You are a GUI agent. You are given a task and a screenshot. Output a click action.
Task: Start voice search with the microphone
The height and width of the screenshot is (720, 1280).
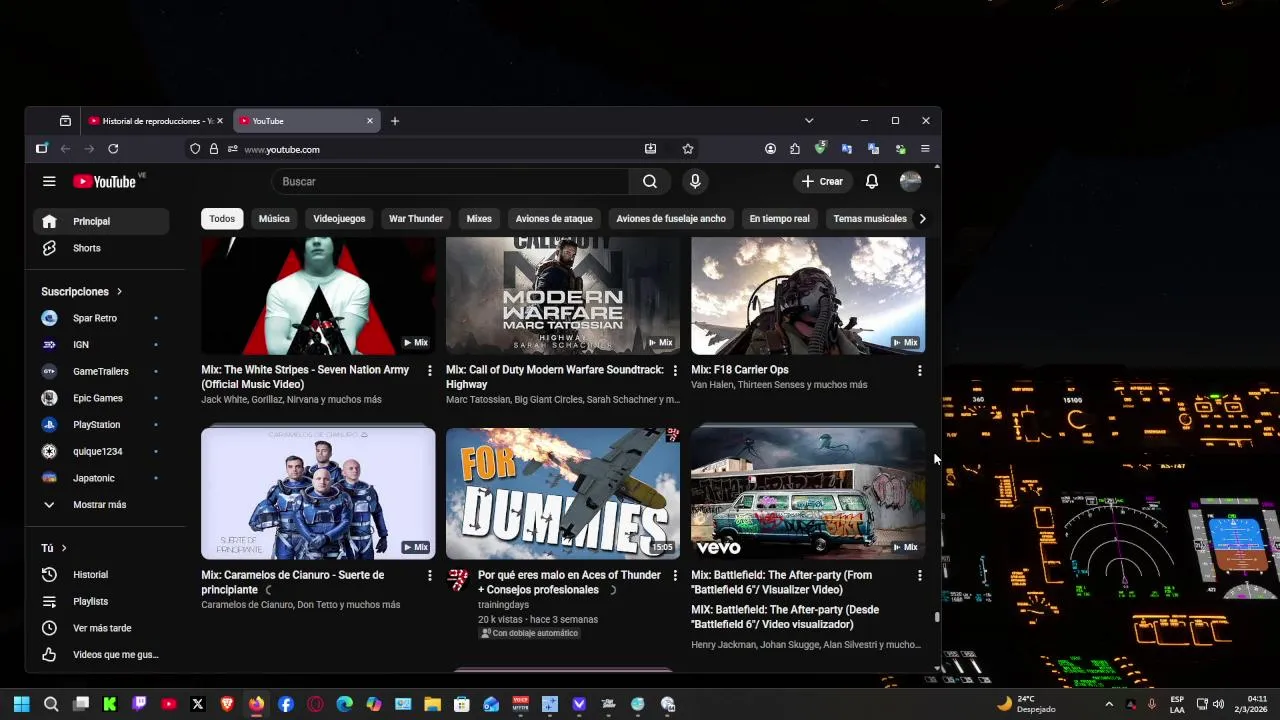click(x=695, y=181)
